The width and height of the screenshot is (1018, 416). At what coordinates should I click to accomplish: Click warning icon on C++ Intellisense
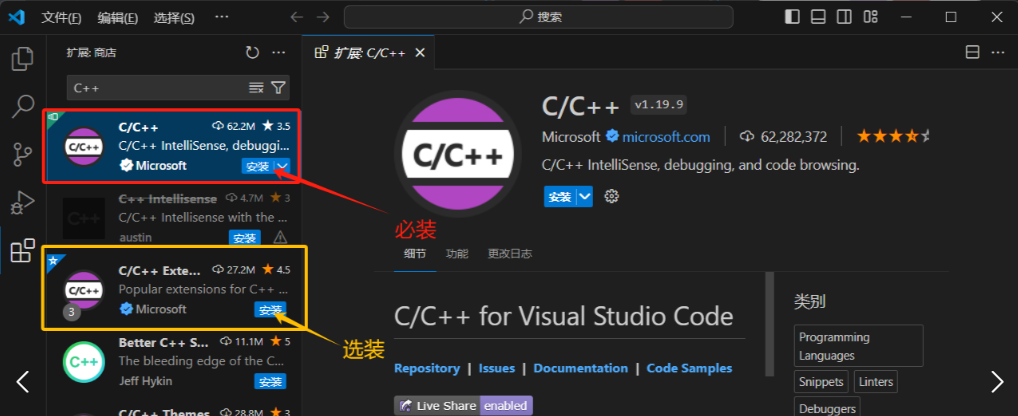coord(280,237)
